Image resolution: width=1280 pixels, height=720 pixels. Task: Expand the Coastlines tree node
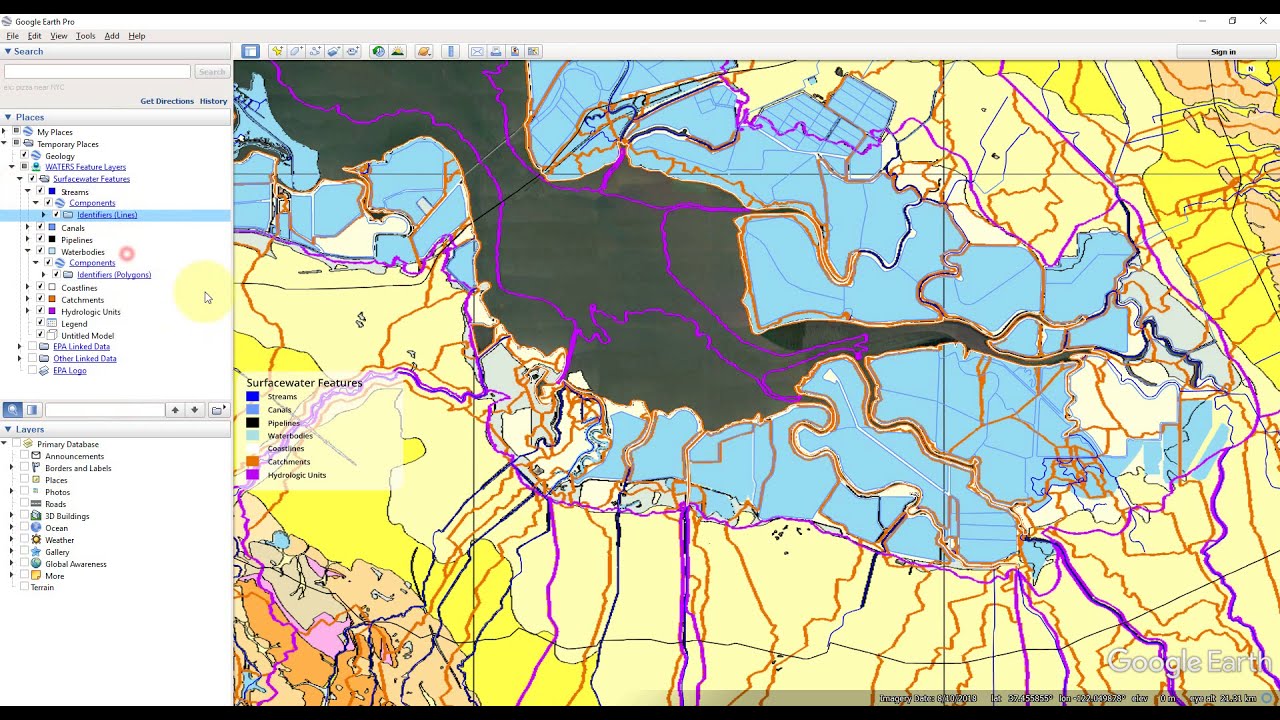tap(28, 288)
